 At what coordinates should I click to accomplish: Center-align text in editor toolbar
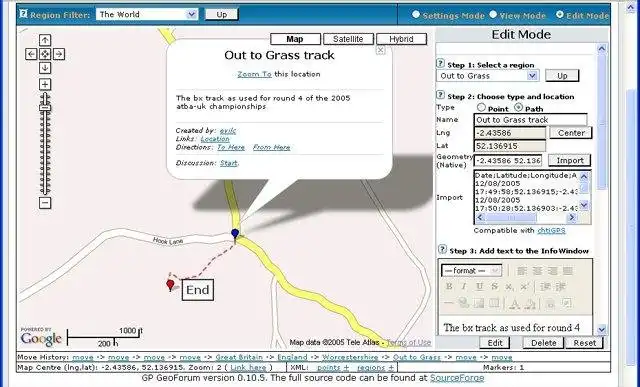(x=537, y=271)
